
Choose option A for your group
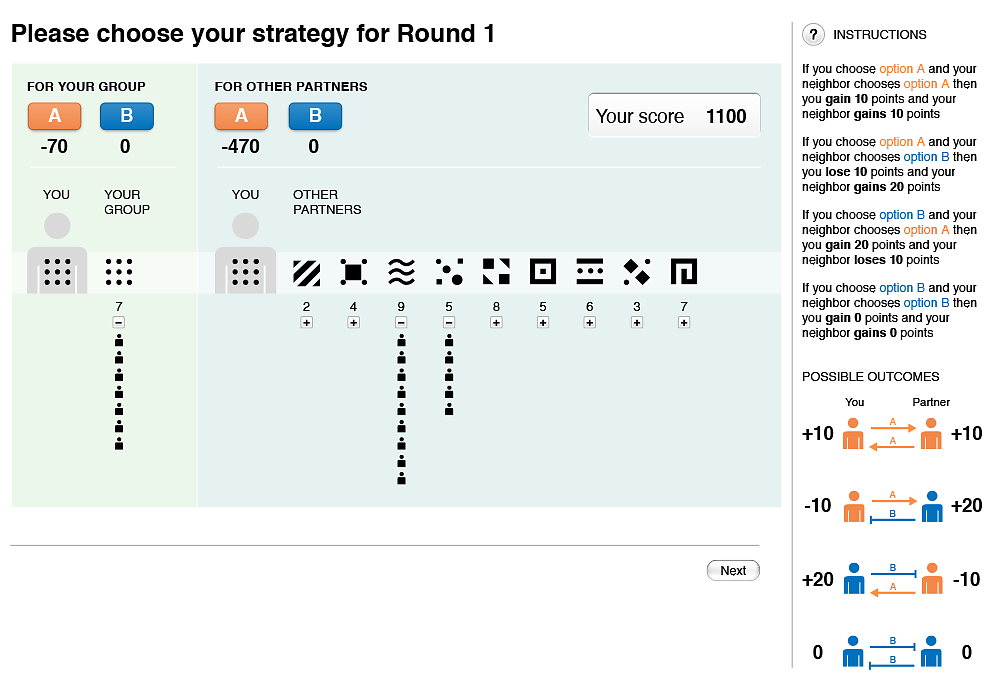(x=55, y=116)
